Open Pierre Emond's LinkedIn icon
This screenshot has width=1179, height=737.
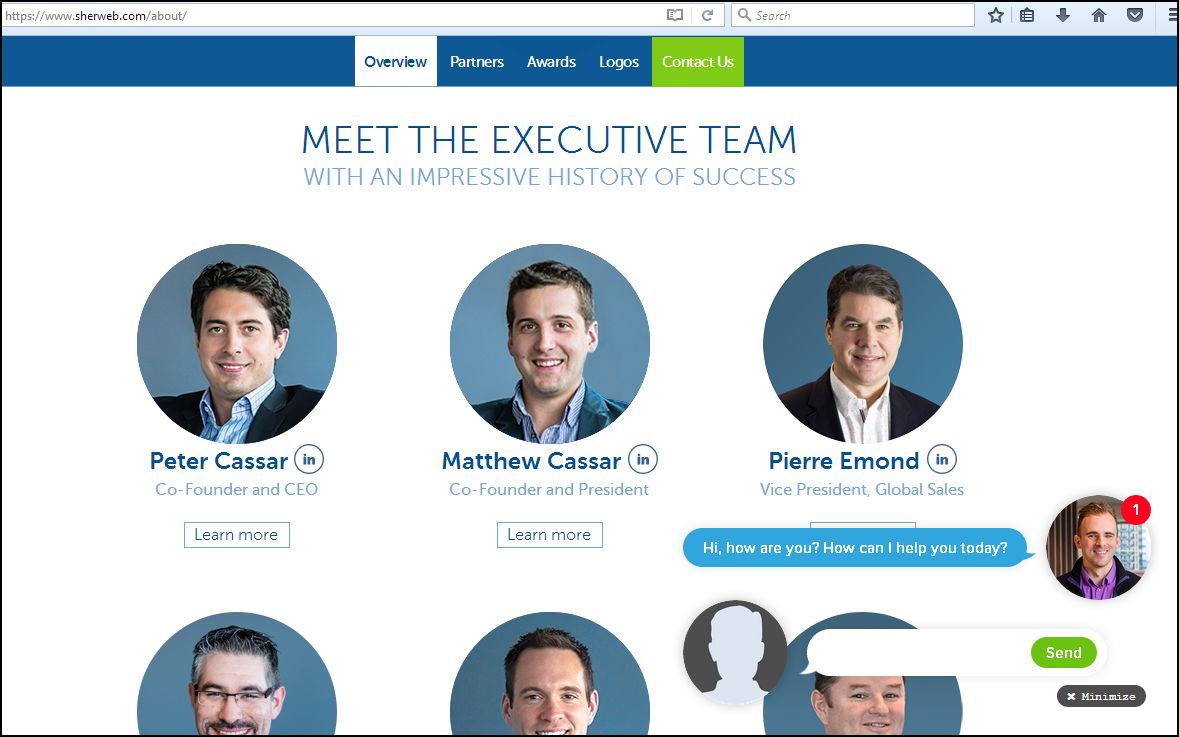[942, 459]
